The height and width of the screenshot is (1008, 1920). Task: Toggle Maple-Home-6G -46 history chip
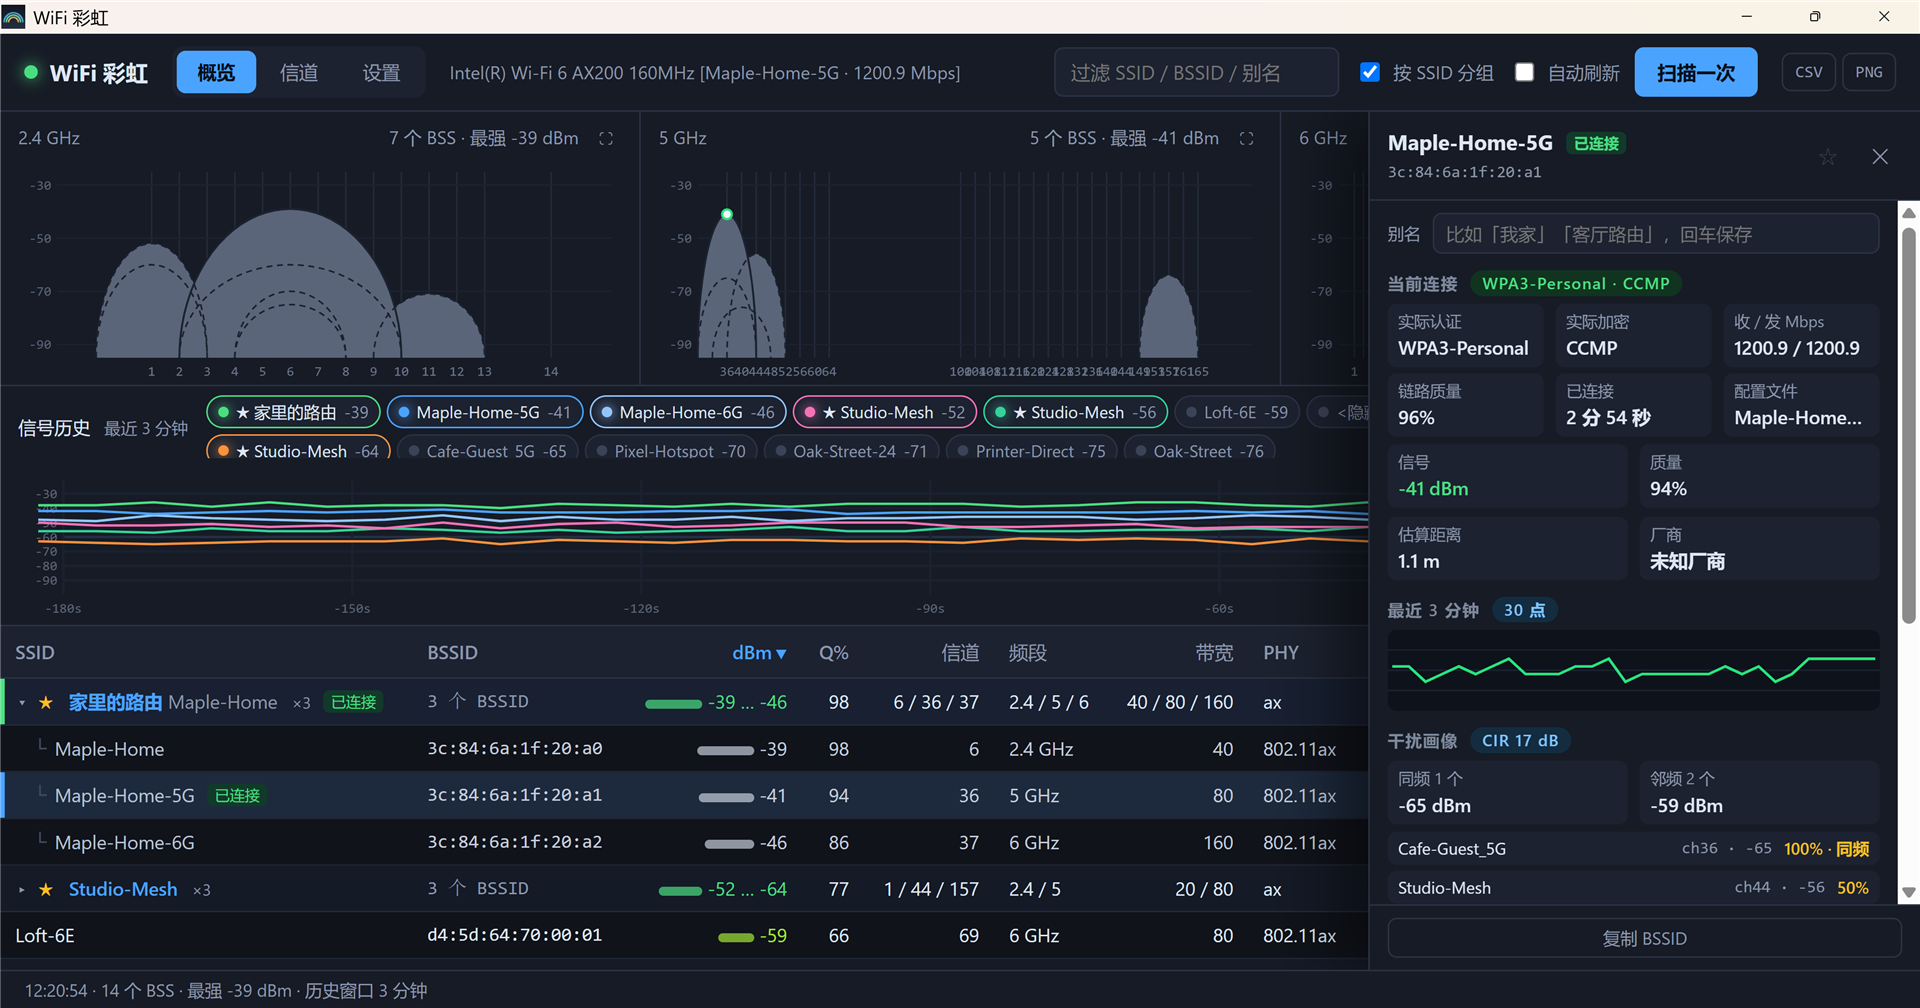click(687, 412)
